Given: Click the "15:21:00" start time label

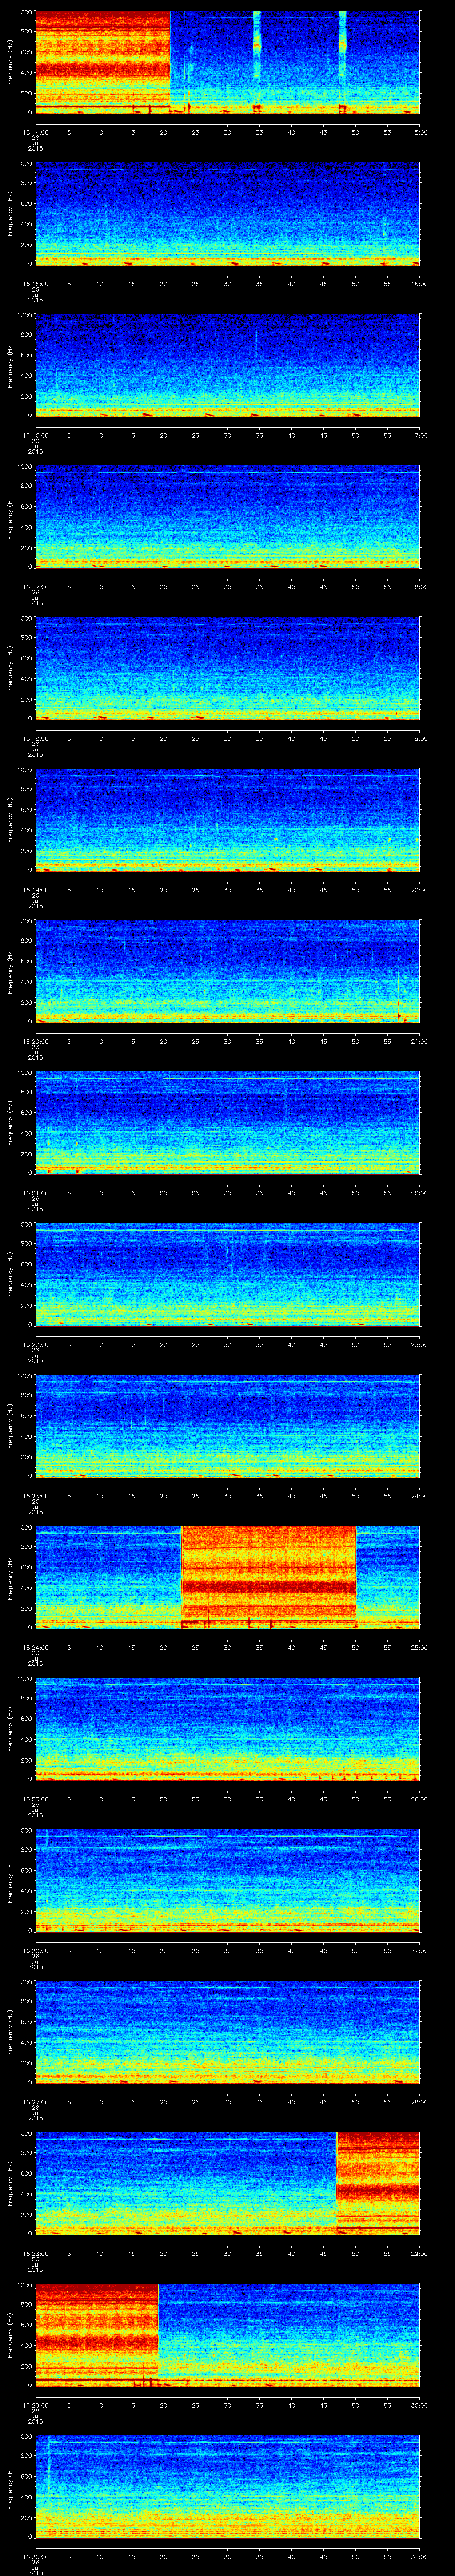Looking at the screenshot, I should click(x=35, y=1193).
